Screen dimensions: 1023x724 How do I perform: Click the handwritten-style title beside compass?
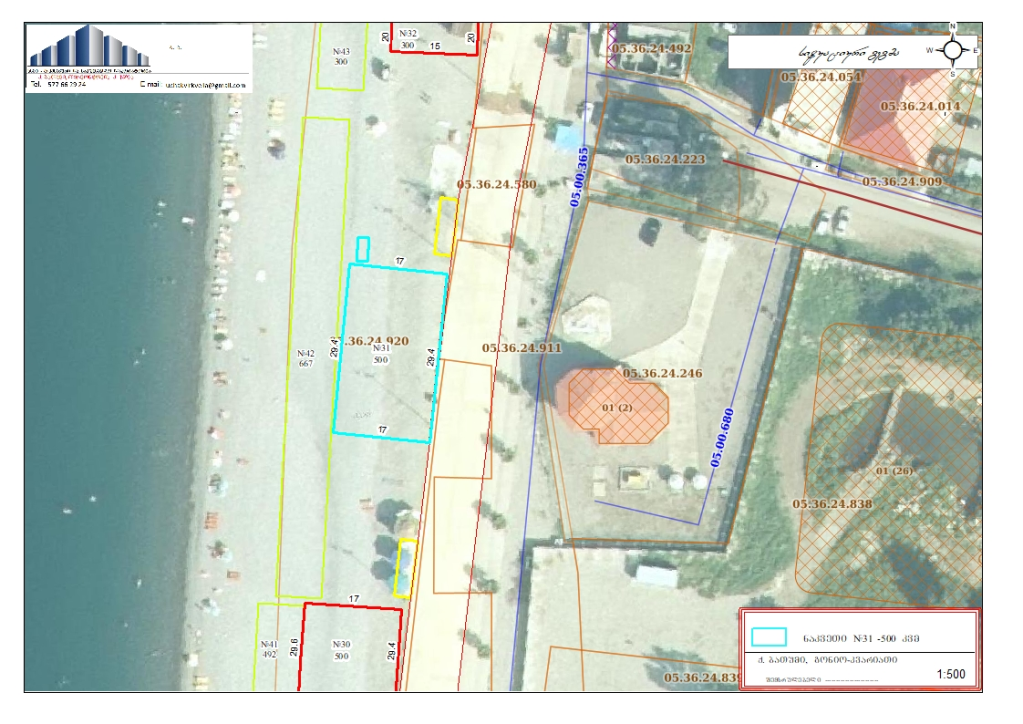849,52
